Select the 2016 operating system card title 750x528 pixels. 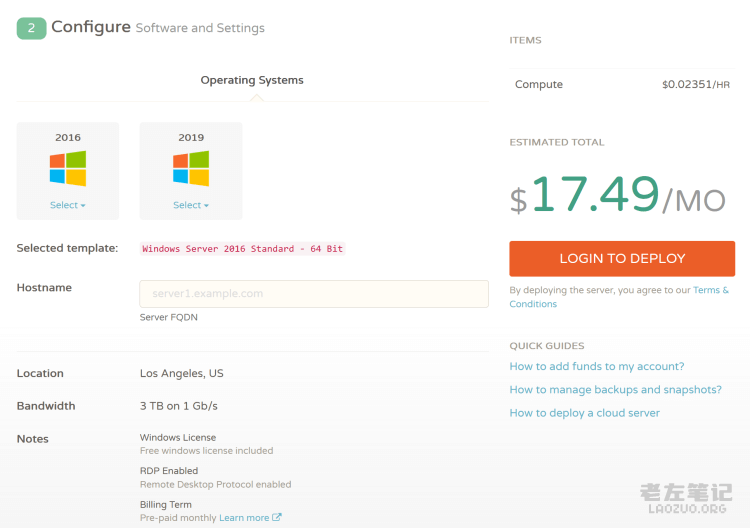[x=68, y=138]
